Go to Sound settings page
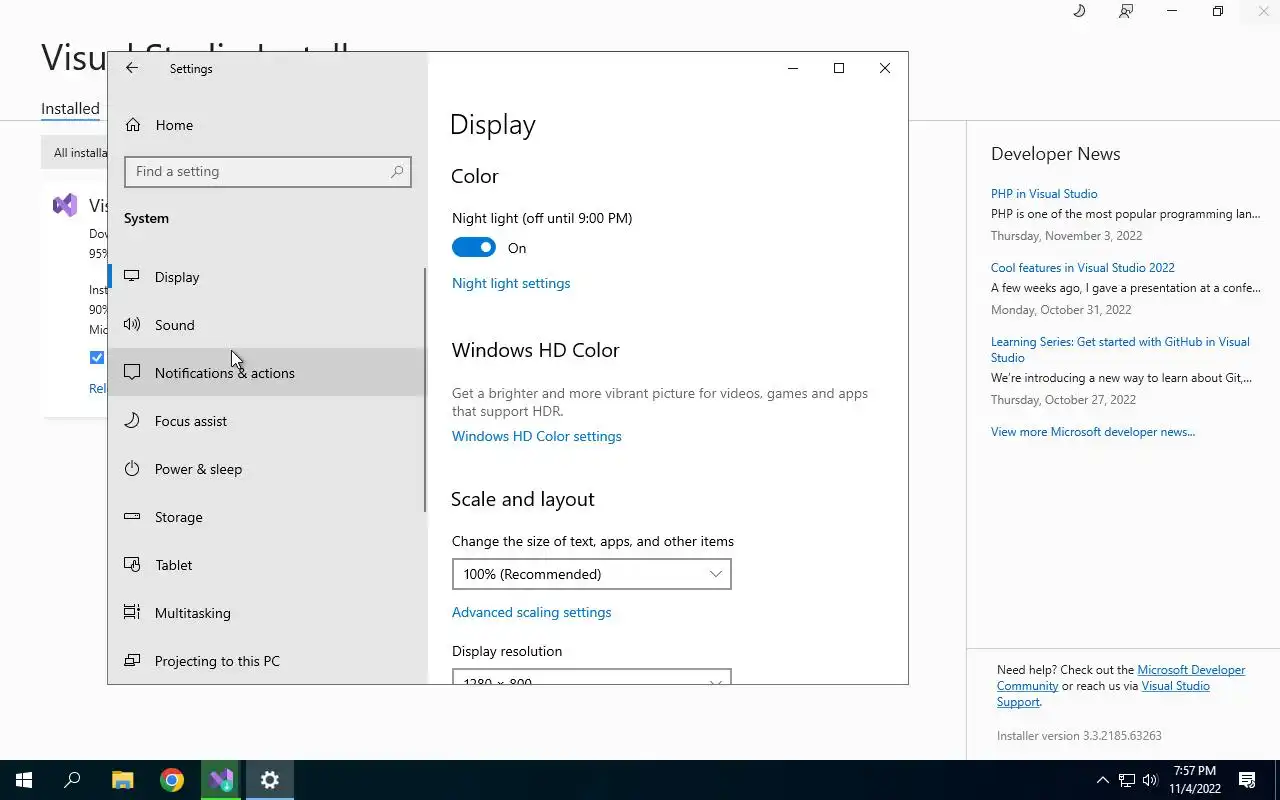1280x800 pixels. (267, 324)
